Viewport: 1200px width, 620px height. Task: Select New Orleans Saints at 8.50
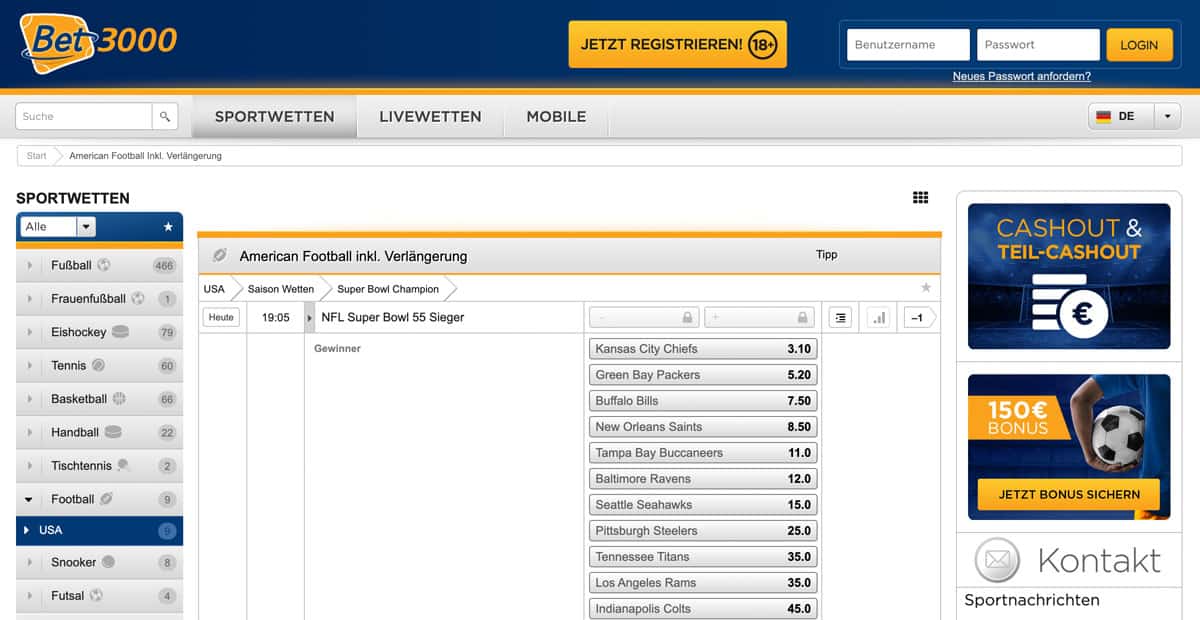(702, 427)
